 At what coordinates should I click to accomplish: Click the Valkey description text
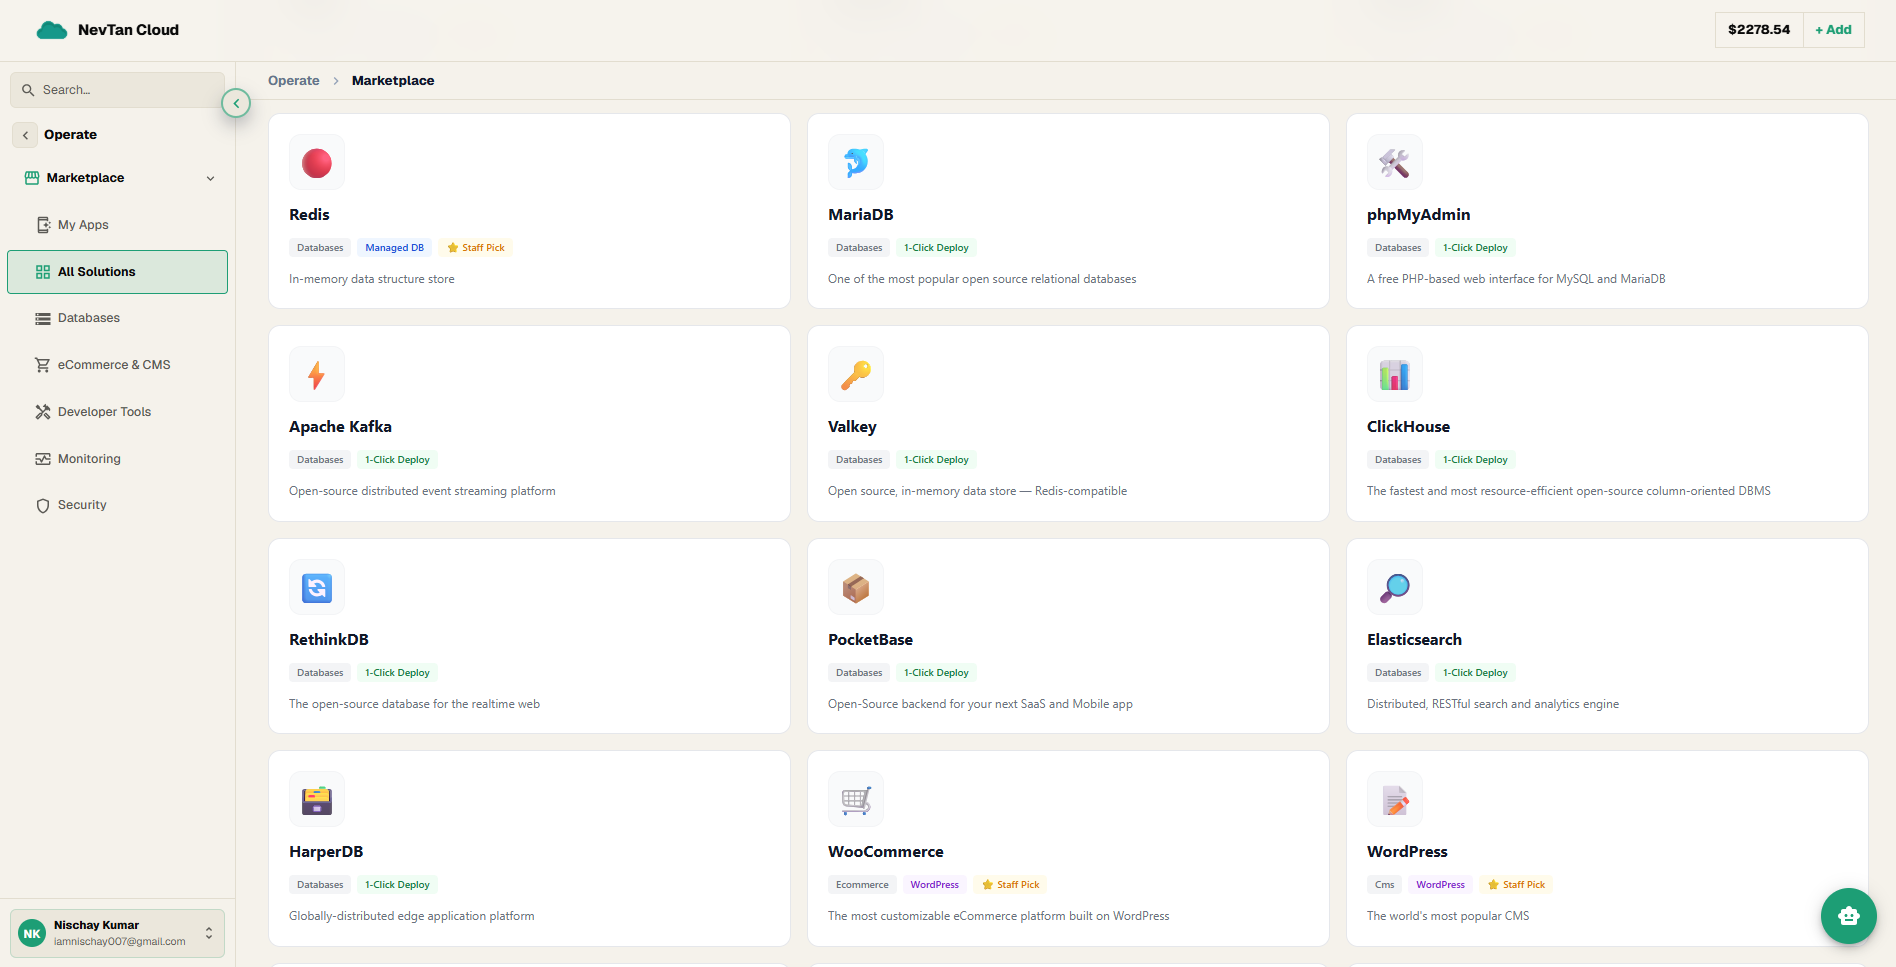point(977,491)
